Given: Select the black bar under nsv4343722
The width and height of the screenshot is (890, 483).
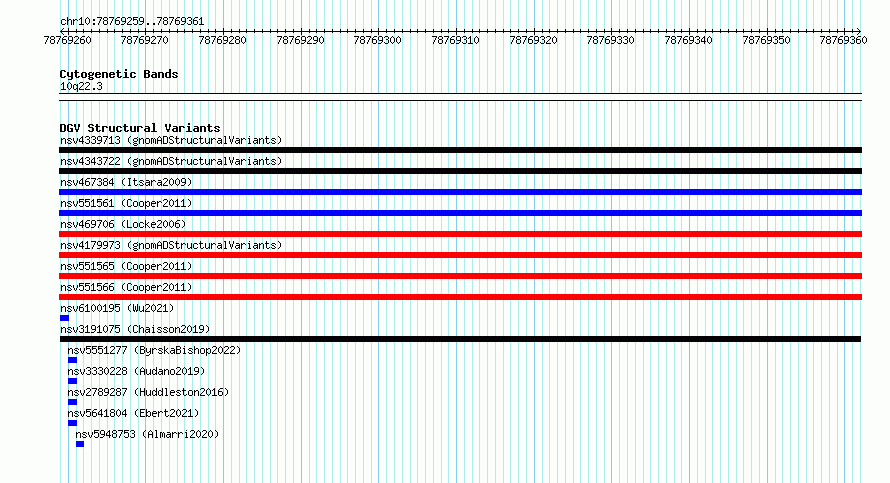Looking at the screenshot, I should pos(460,171).
